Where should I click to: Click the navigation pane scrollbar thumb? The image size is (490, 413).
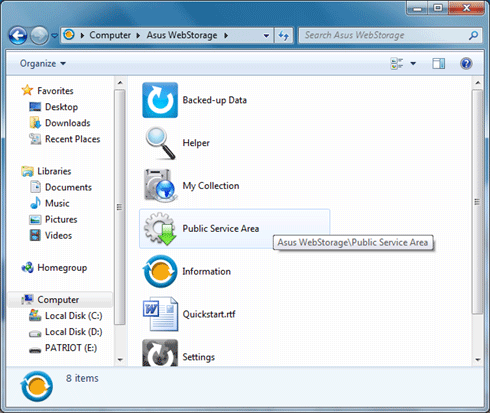pos(120,207)
